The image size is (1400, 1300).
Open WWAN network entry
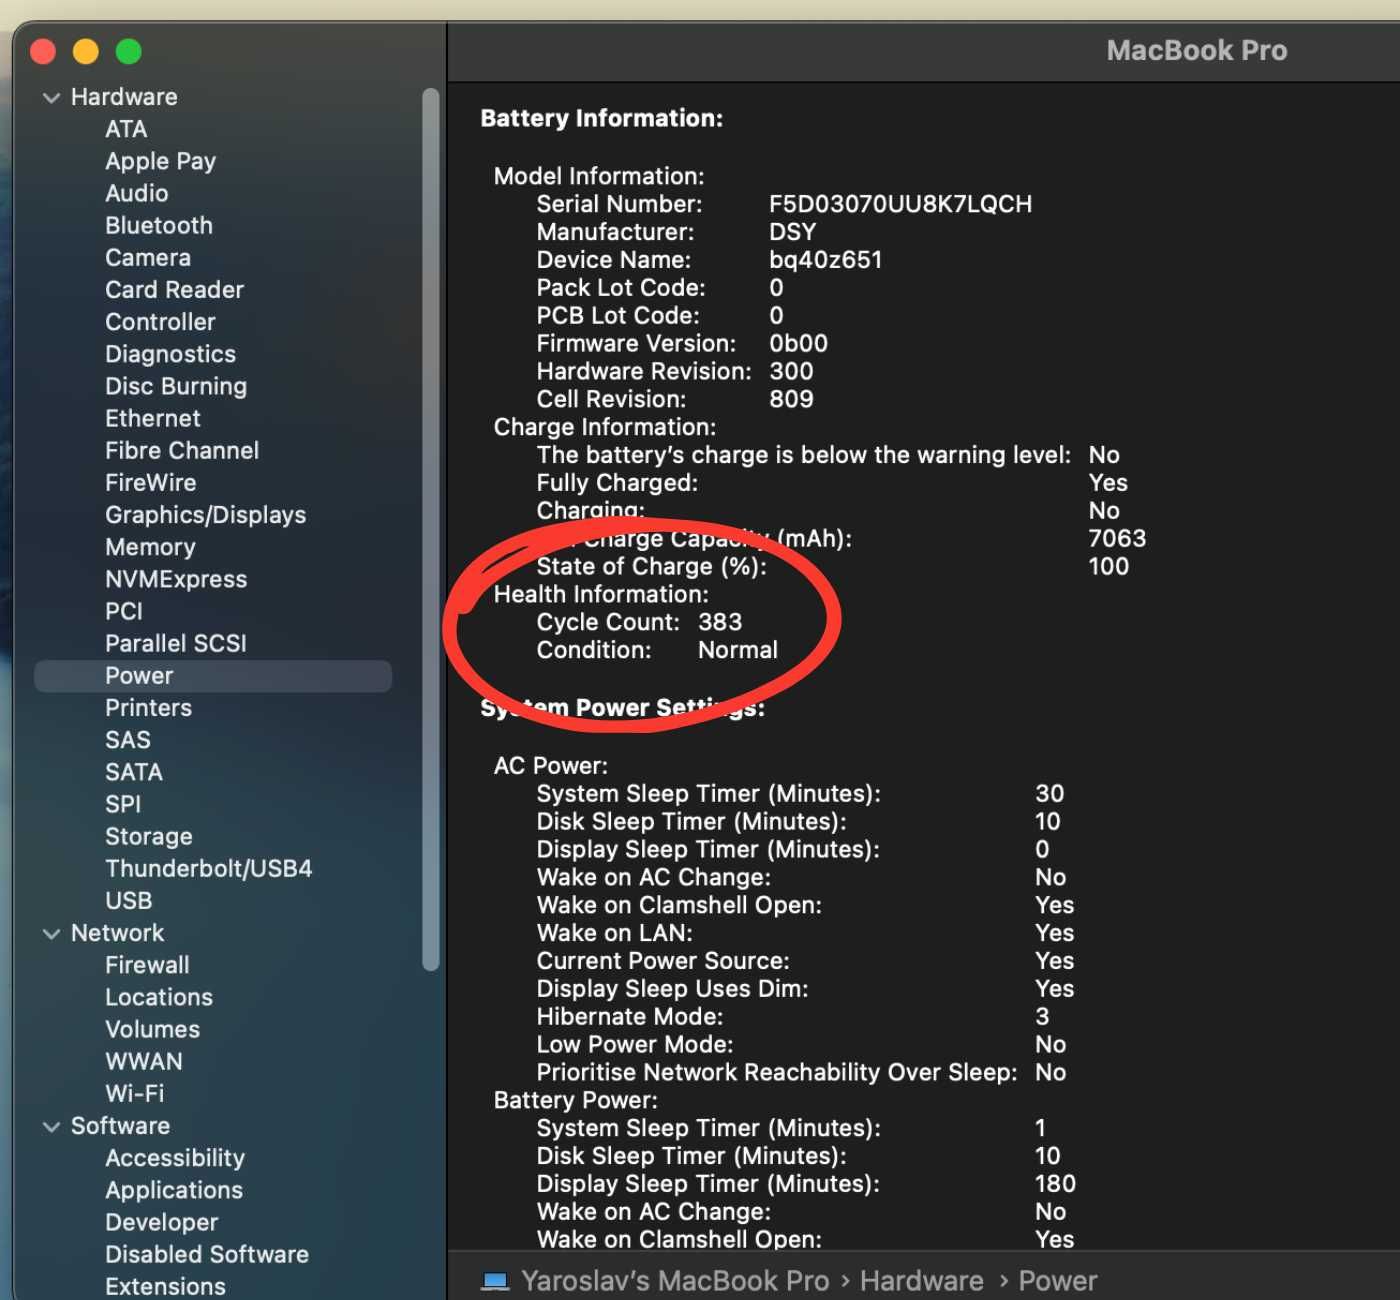[x=144, y=1061]
